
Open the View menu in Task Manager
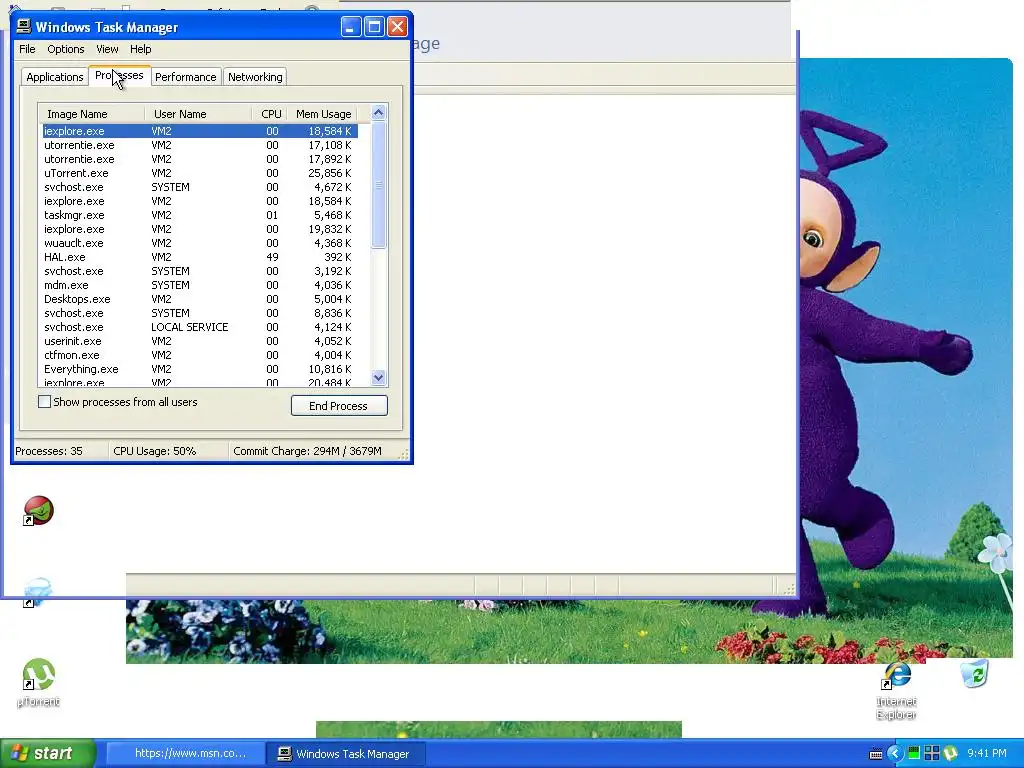point(107,49)
